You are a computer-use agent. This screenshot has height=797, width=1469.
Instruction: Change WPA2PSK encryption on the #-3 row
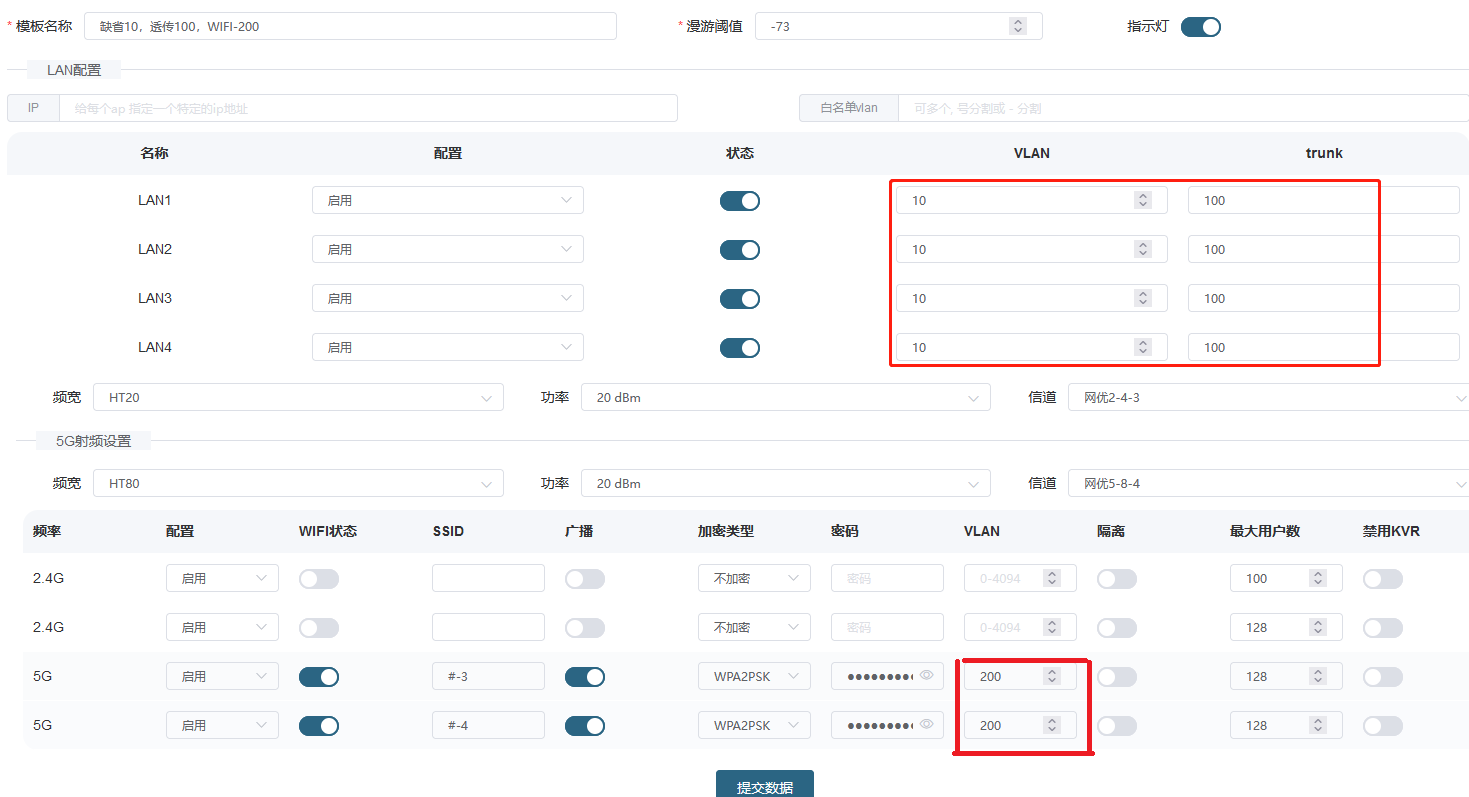click(753, 677)
